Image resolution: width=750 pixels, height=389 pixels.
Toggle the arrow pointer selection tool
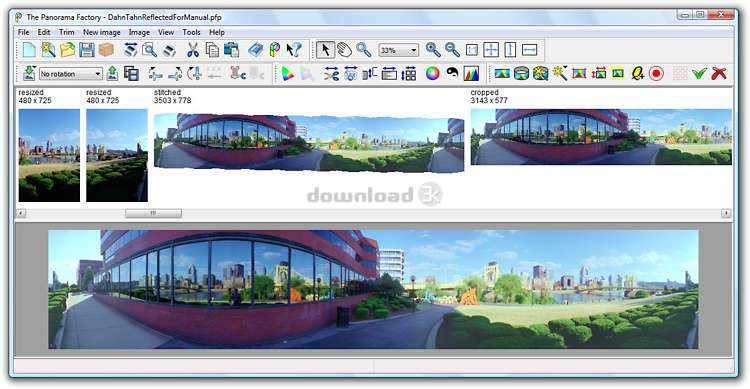tap(325, 50)
